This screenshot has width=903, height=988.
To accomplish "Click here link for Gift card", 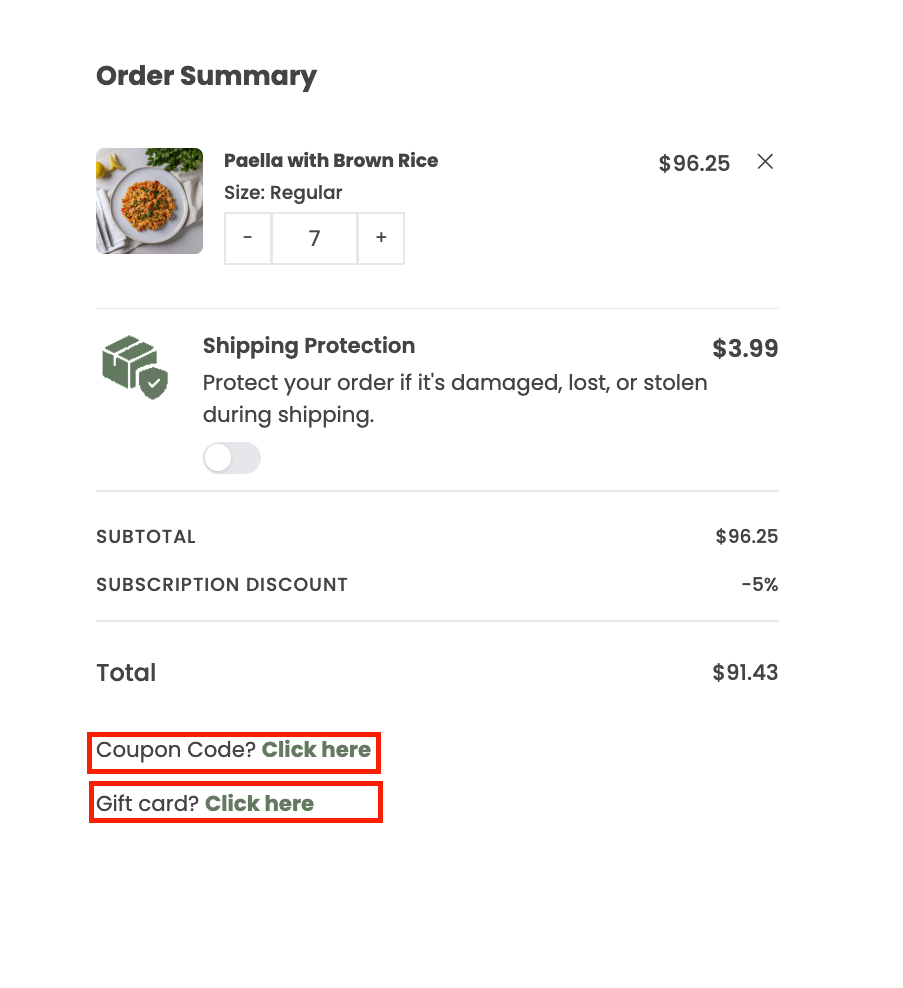I will [259, 804].
